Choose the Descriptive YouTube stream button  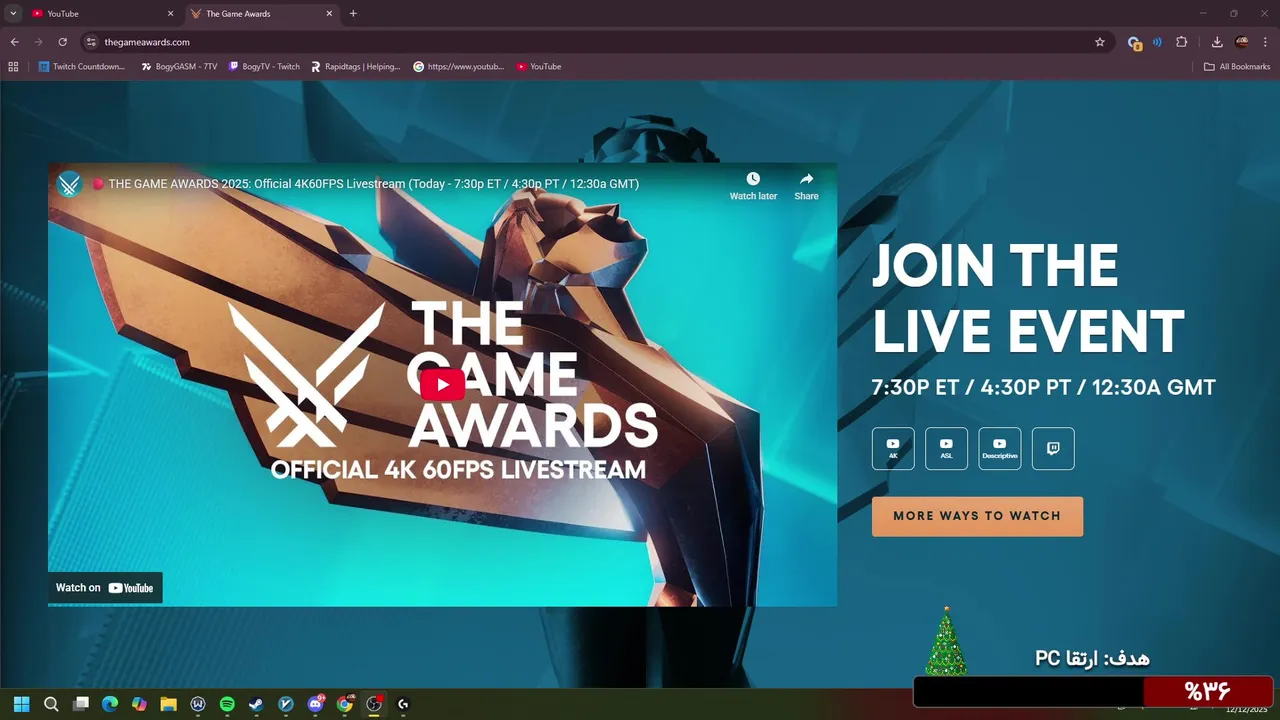click(x=1000, y=449)
